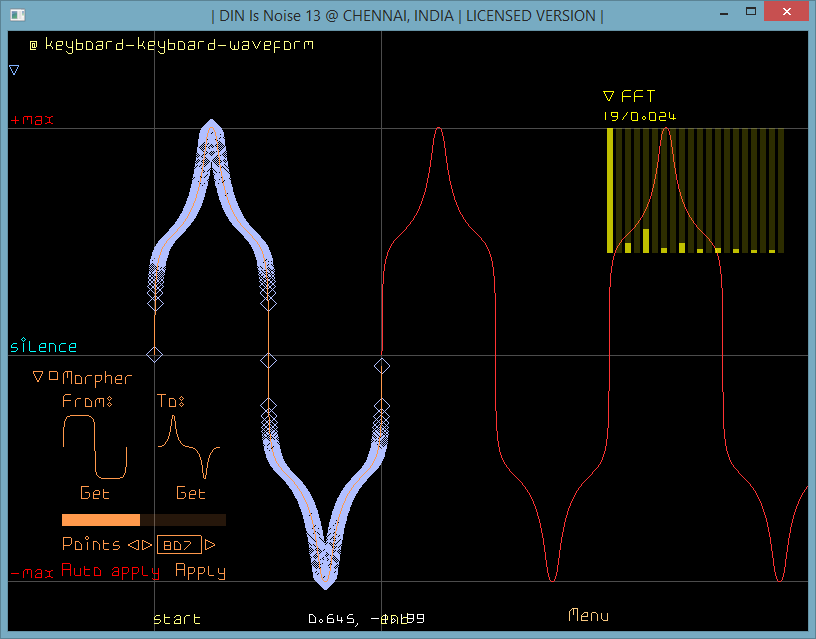Toggle Auto apply in Morpher
Viewport: 816px width, 639px height.
[x=110, y=571]
